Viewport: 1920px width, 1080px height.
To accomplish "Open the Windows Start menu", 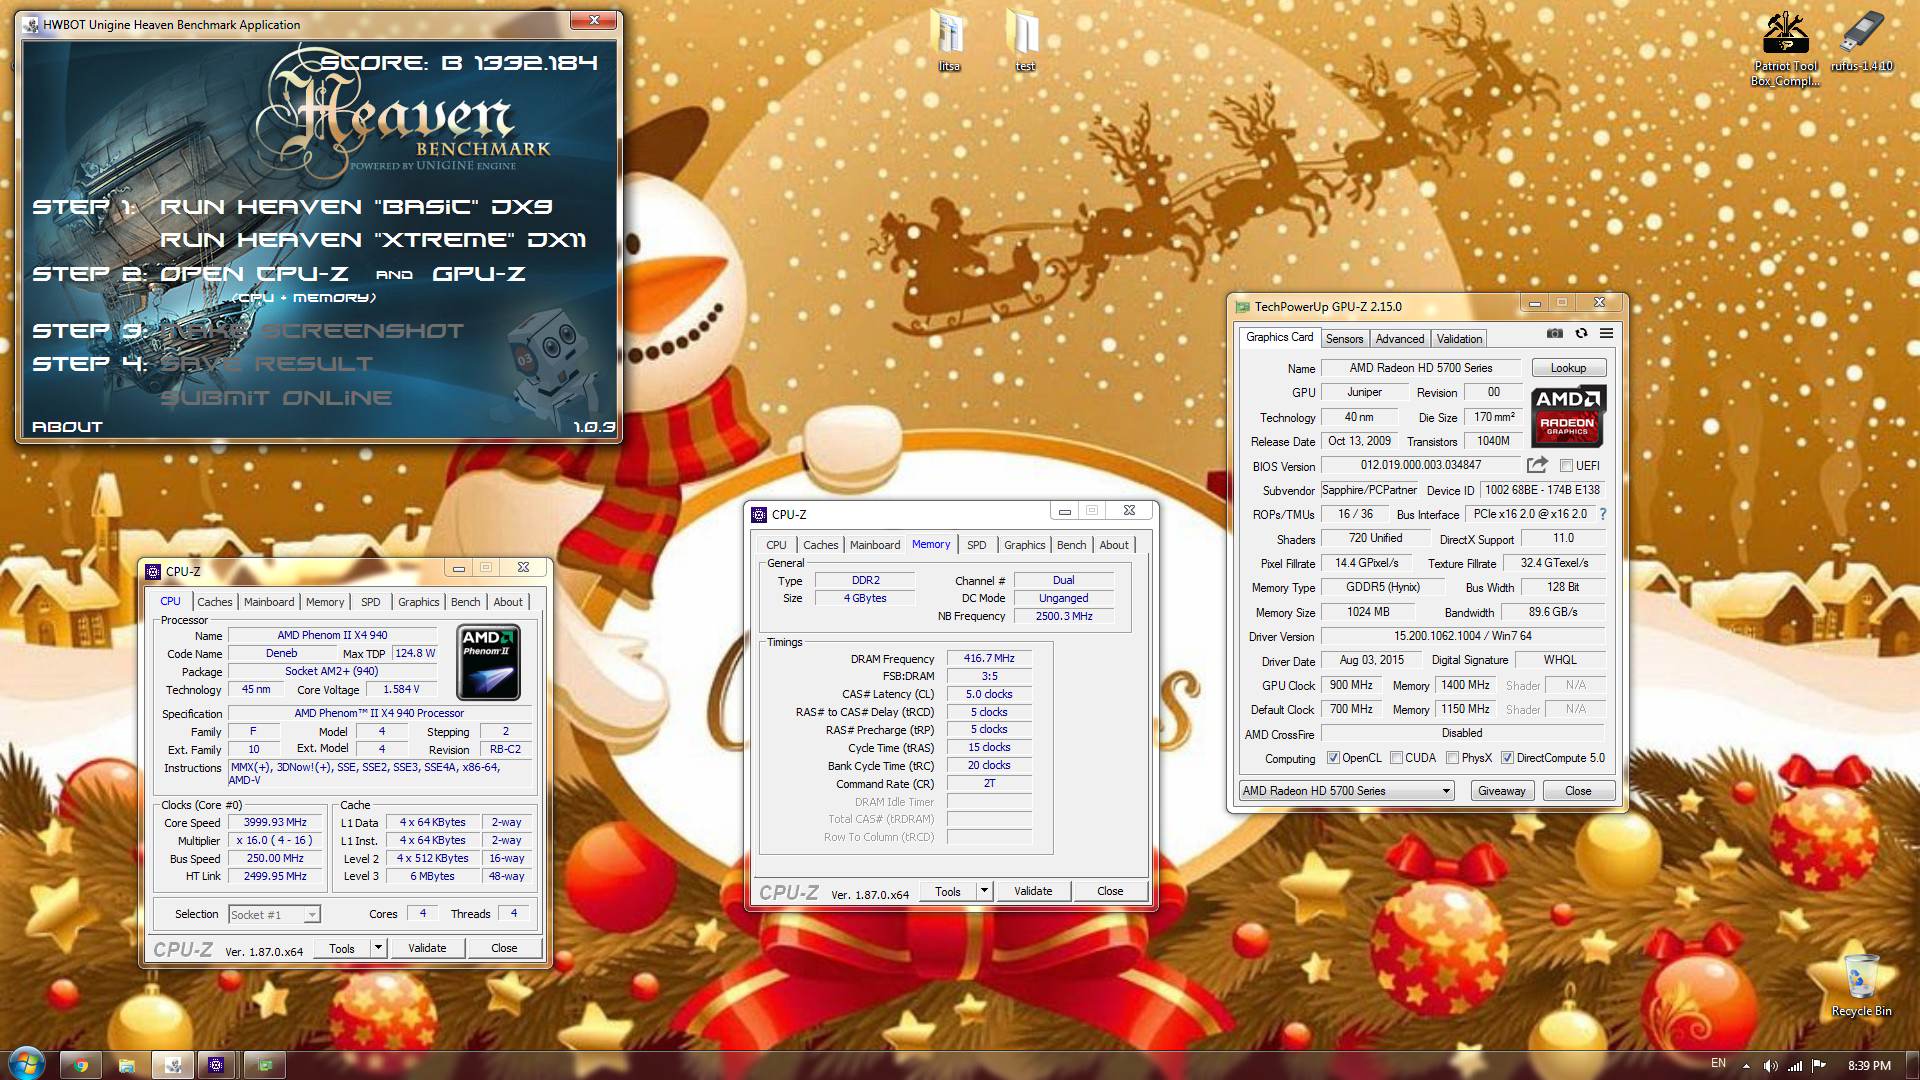I will pyautogui.click(x=25, y=1064).
